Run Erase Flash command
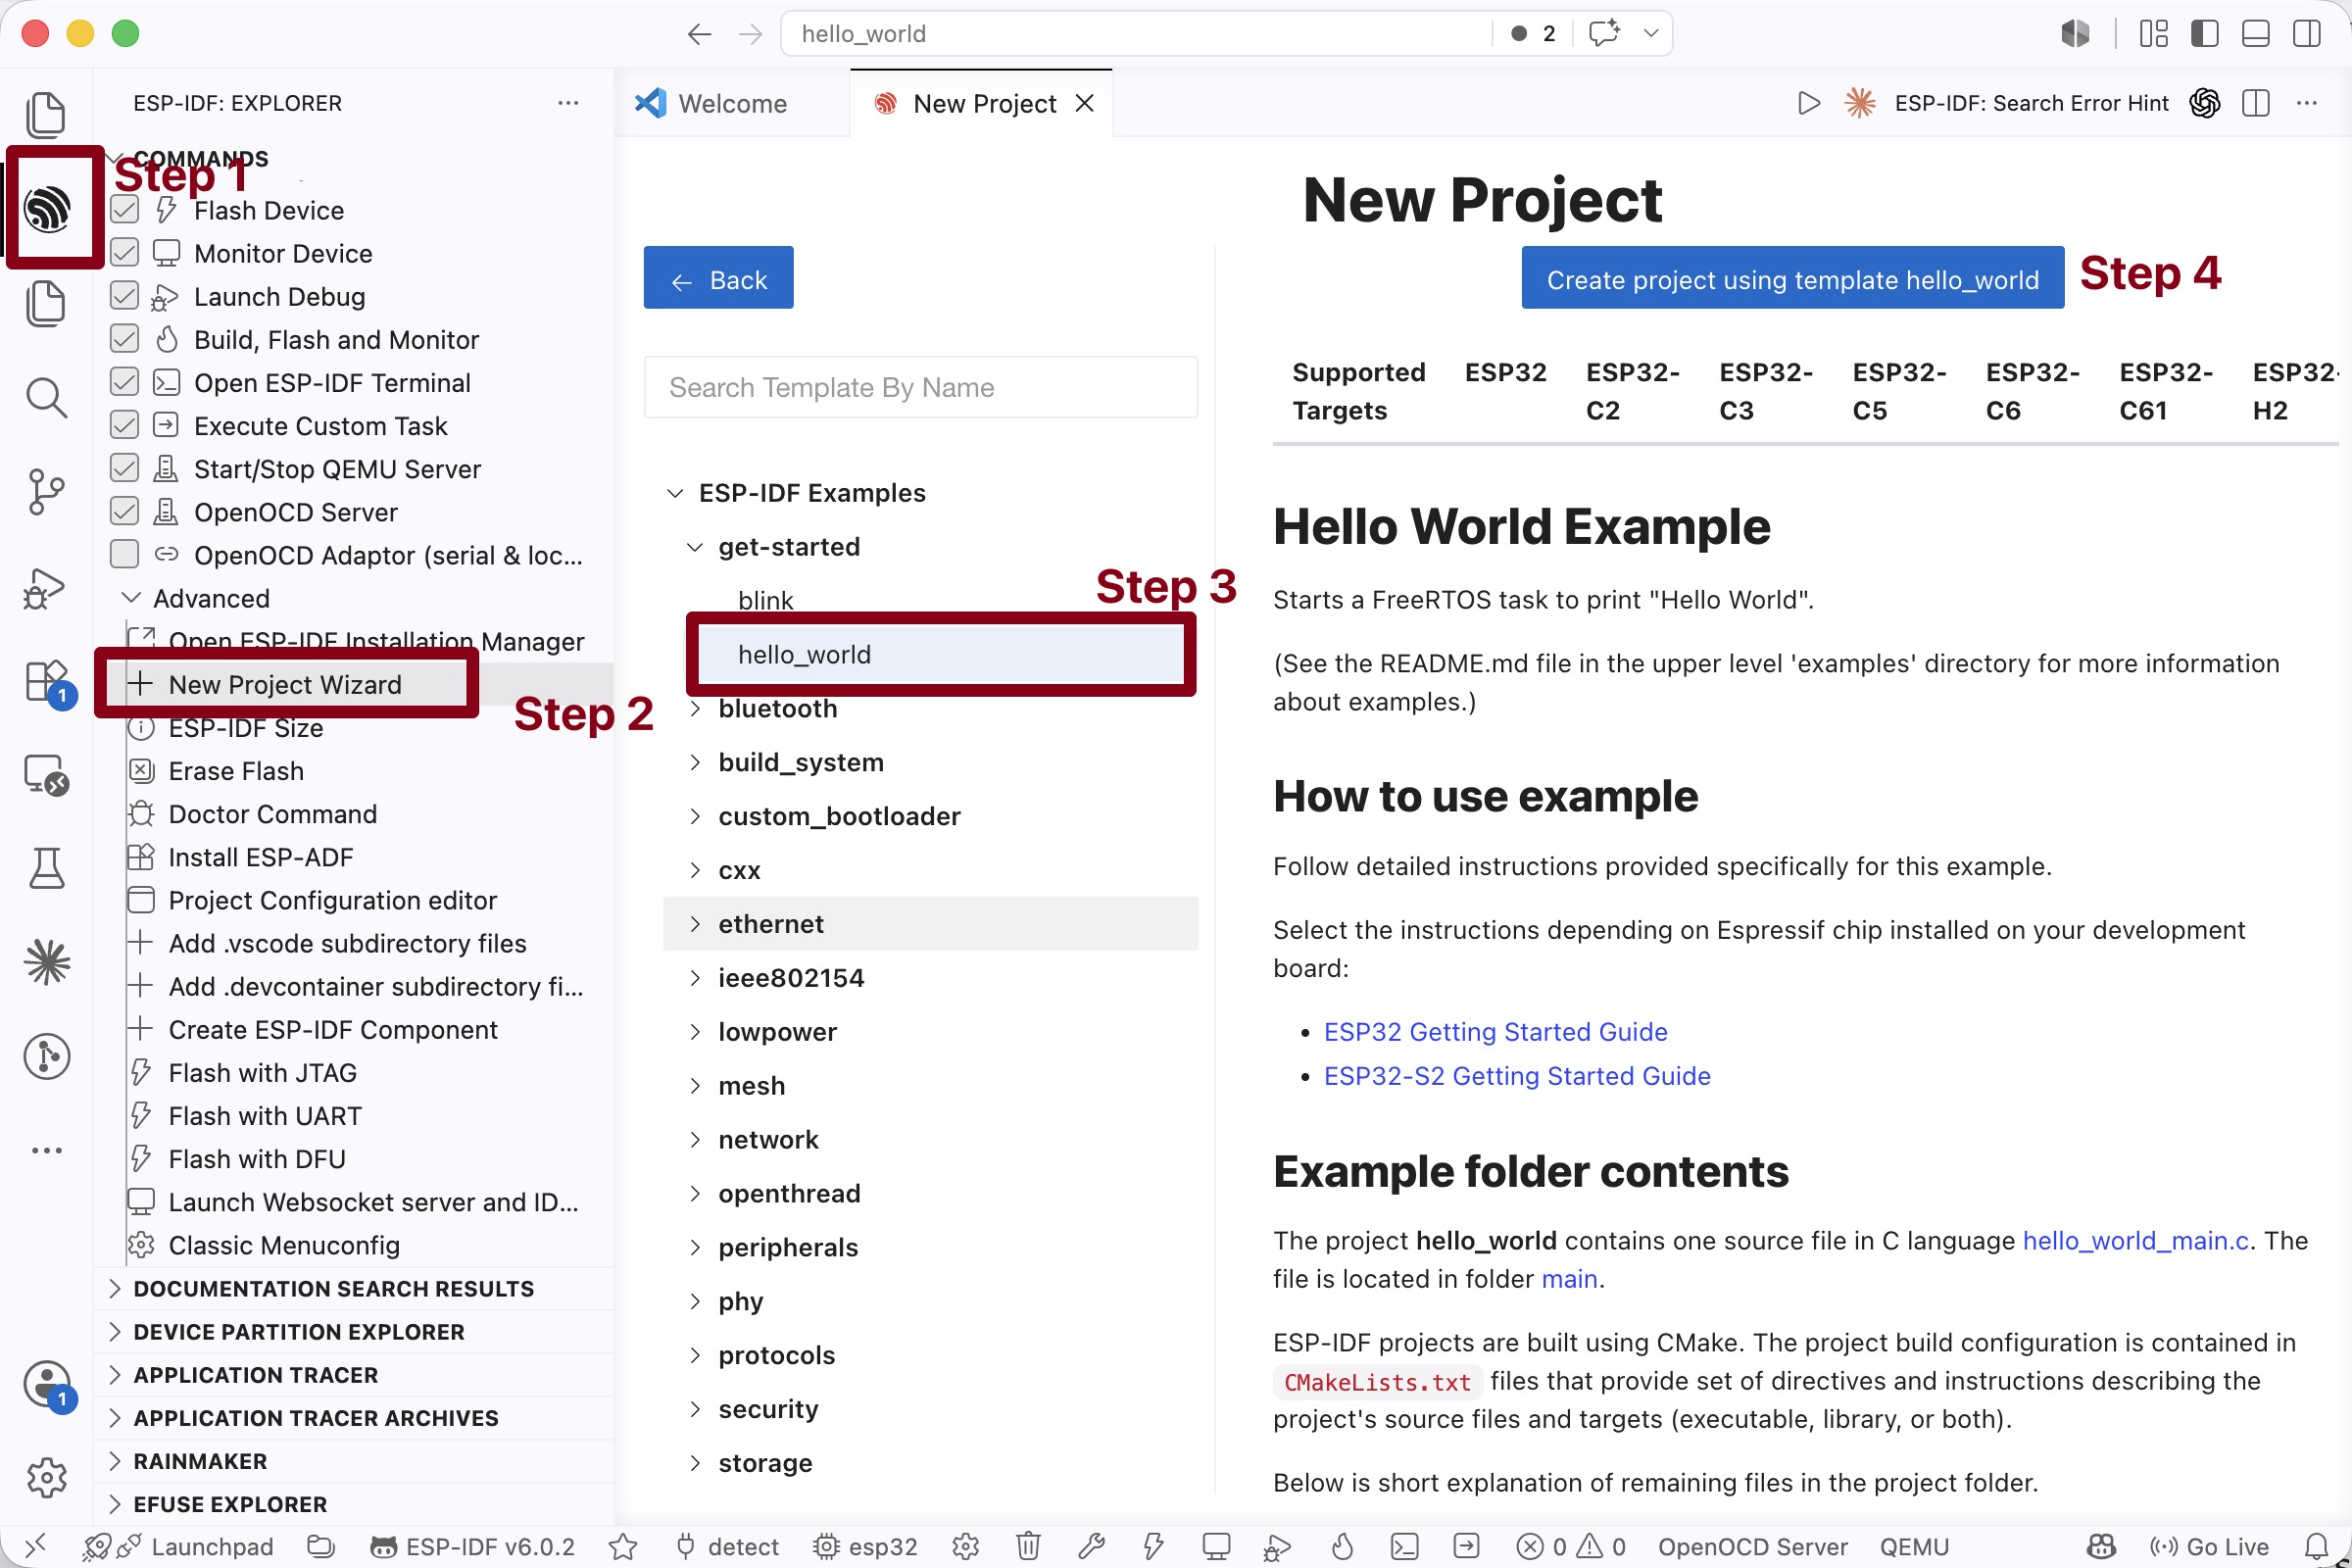The image size is (2352, 1568). pos(236,771)
